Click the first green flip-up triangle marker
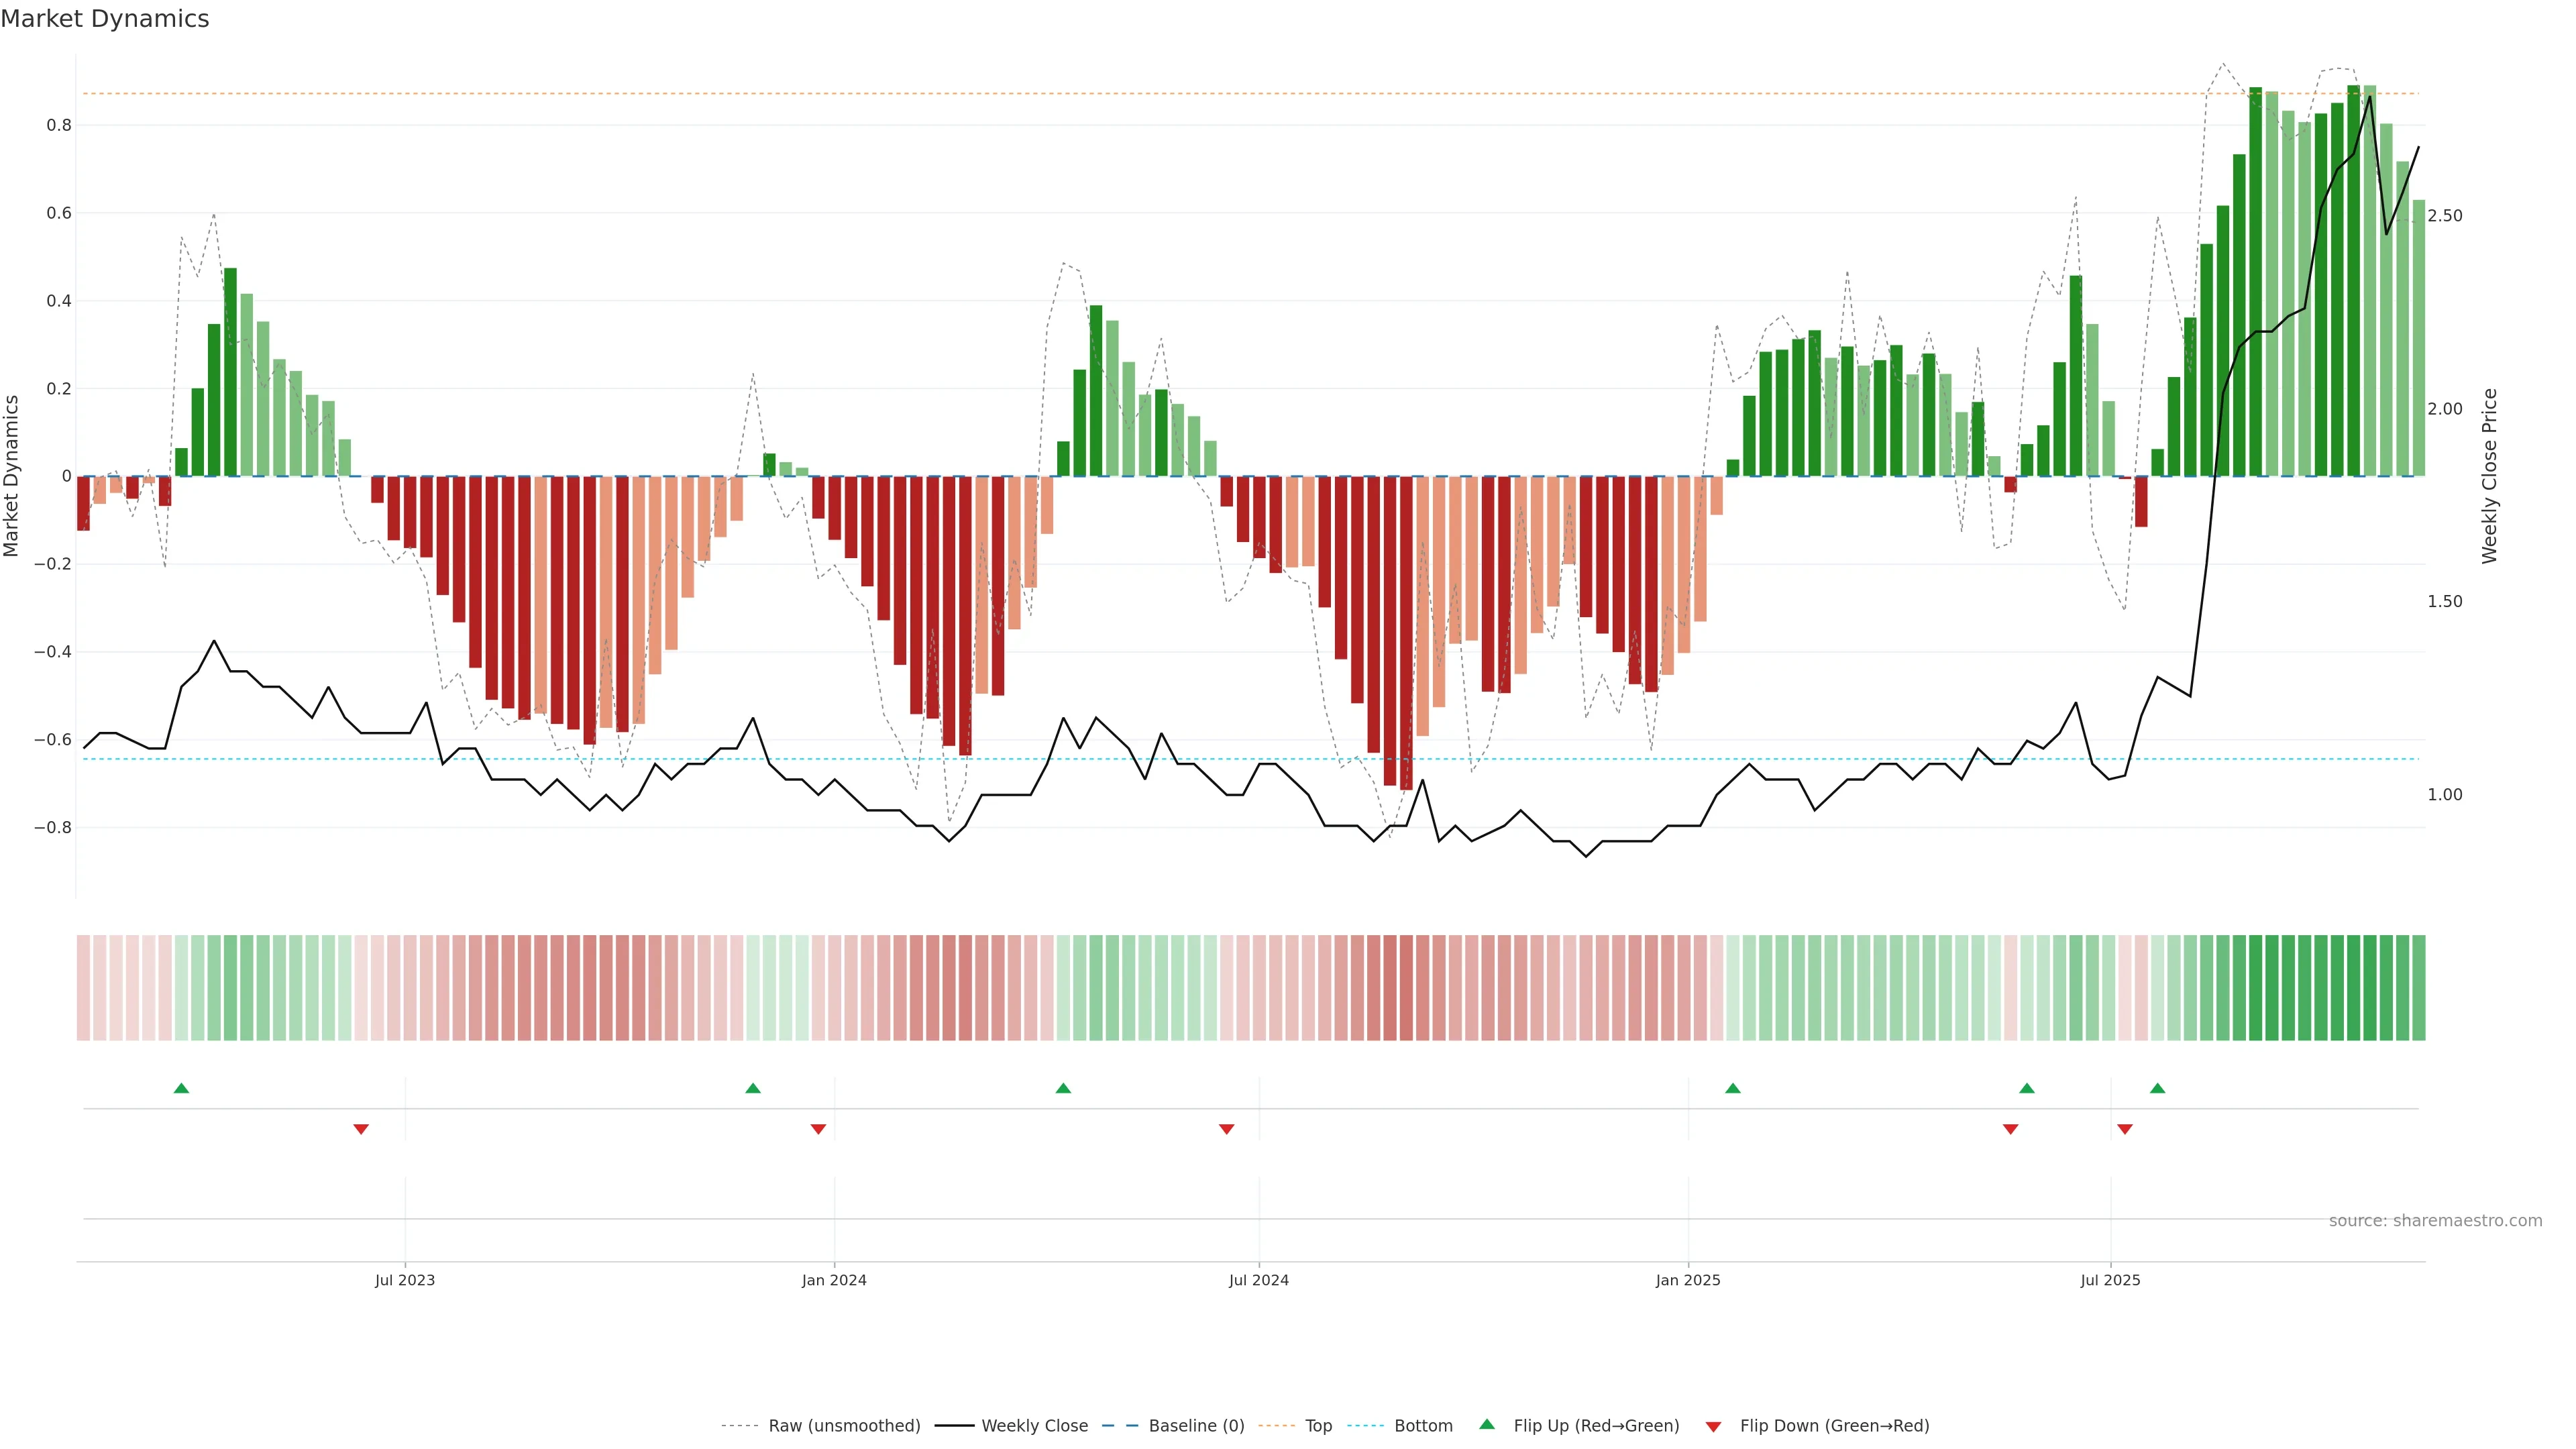The width and height of the screenshot is (2576, 1449). 181,1088
